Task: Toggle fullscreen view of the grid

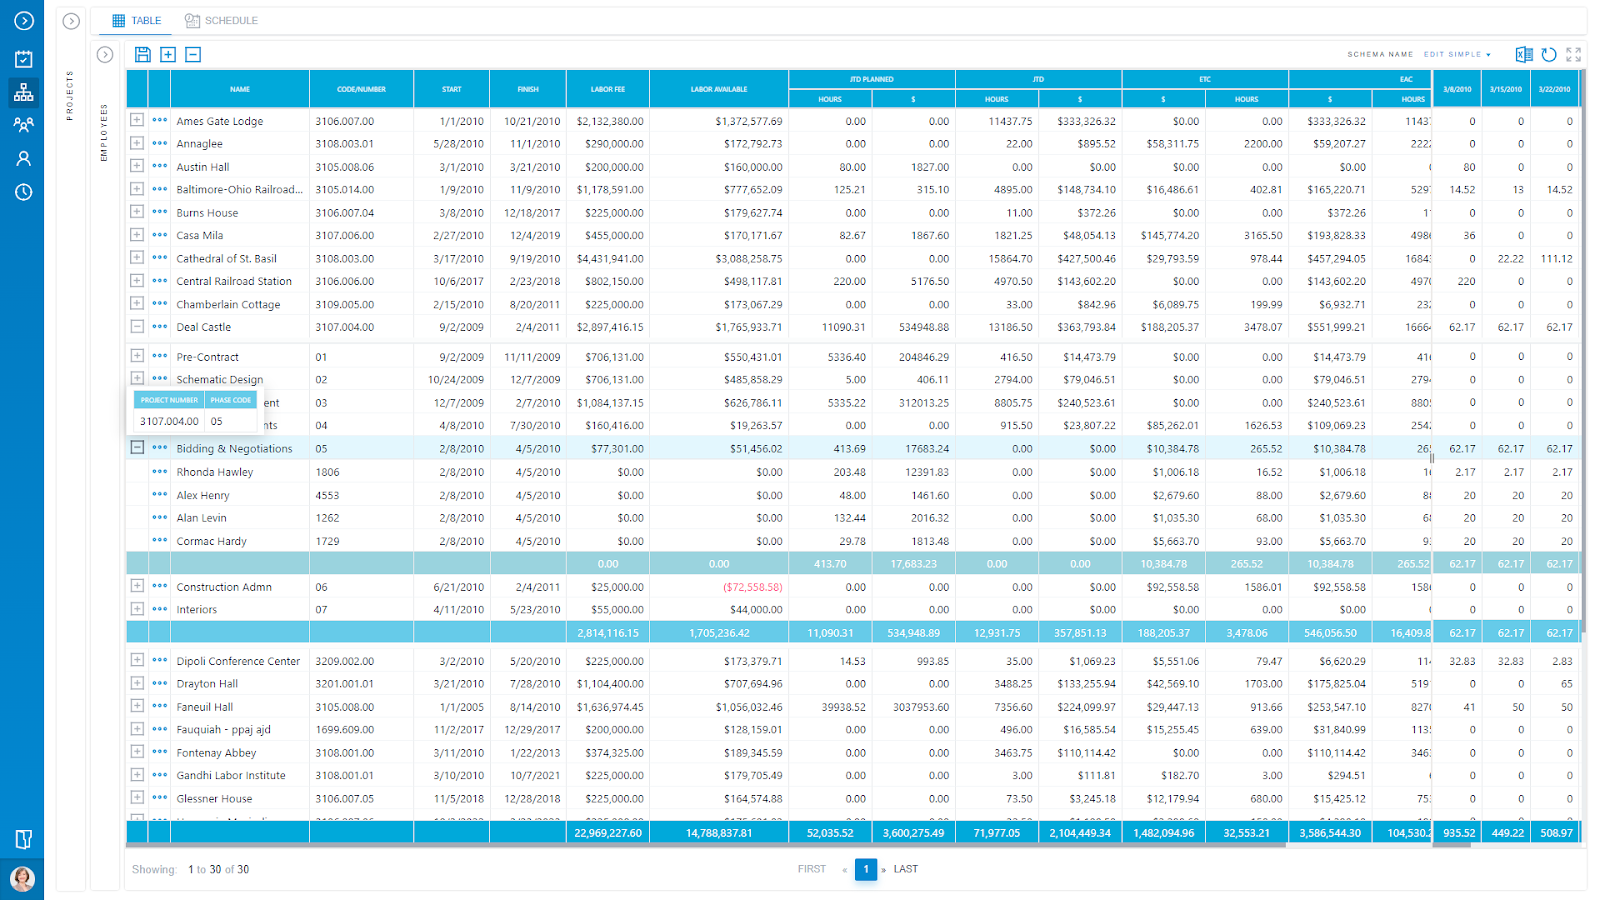Action: [1574, 54]
